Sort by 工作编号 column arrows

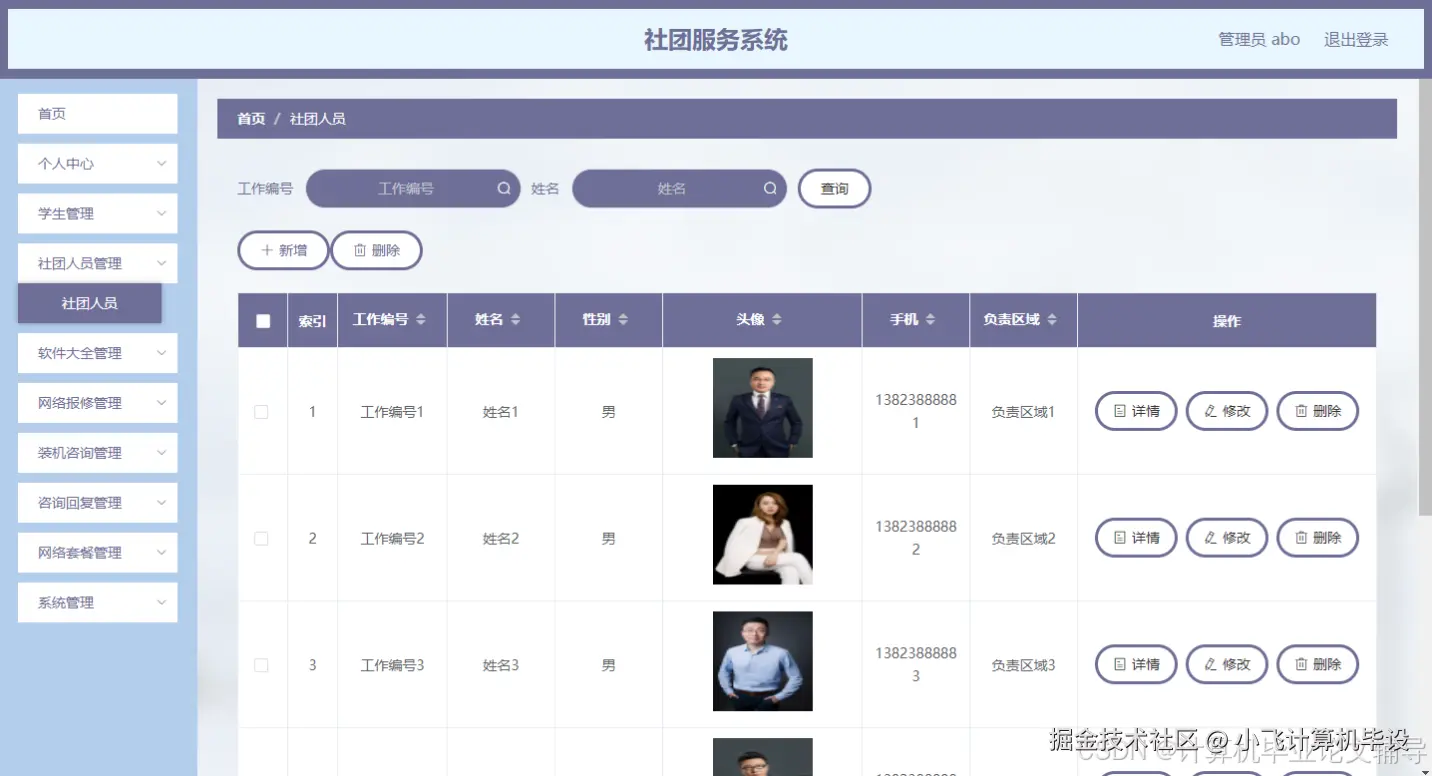coord(421,319)
